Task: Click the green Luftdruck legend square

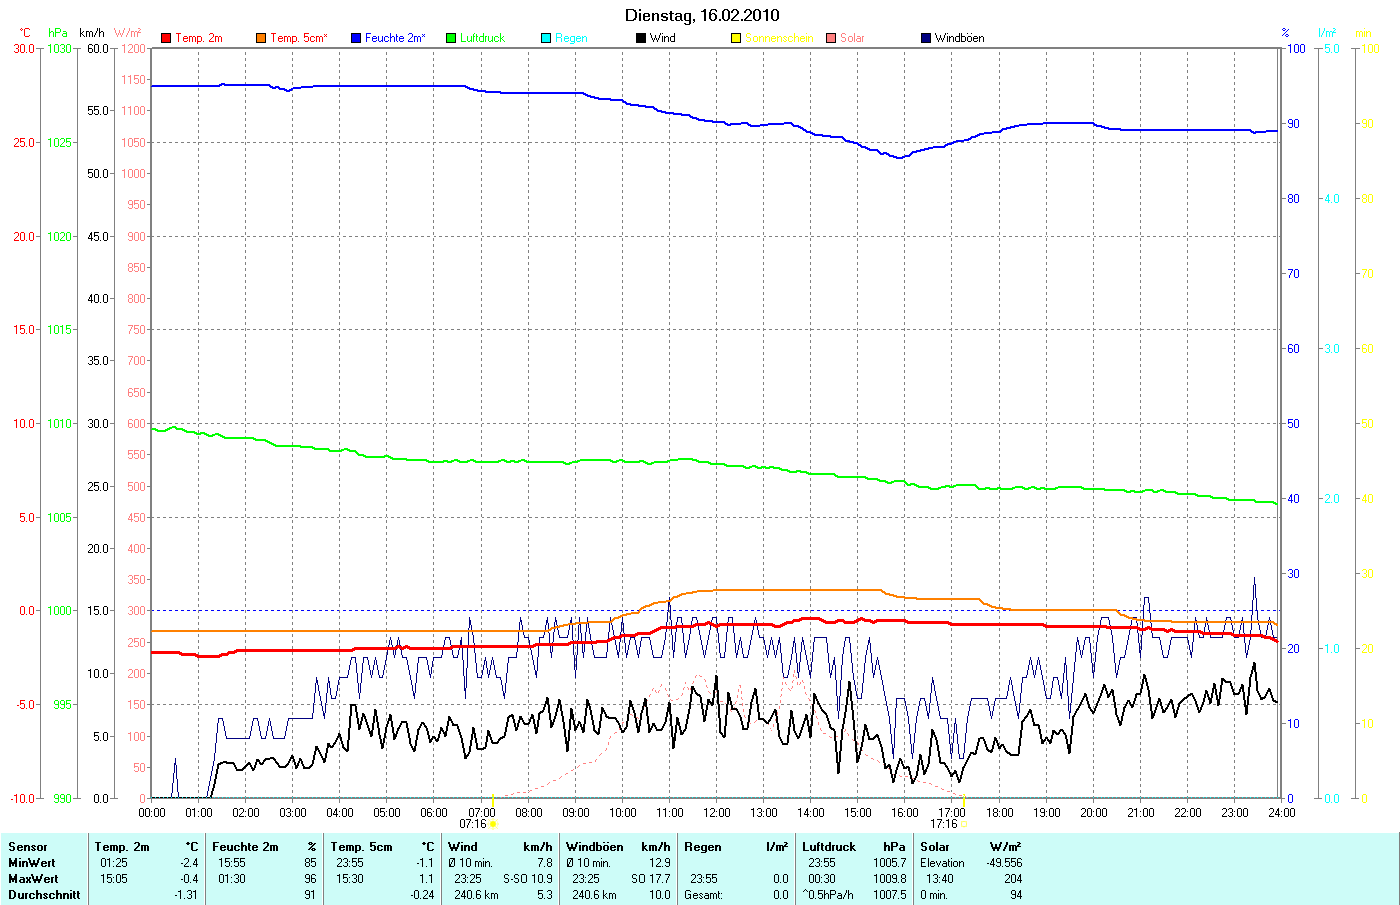Action: click(451, 38)
